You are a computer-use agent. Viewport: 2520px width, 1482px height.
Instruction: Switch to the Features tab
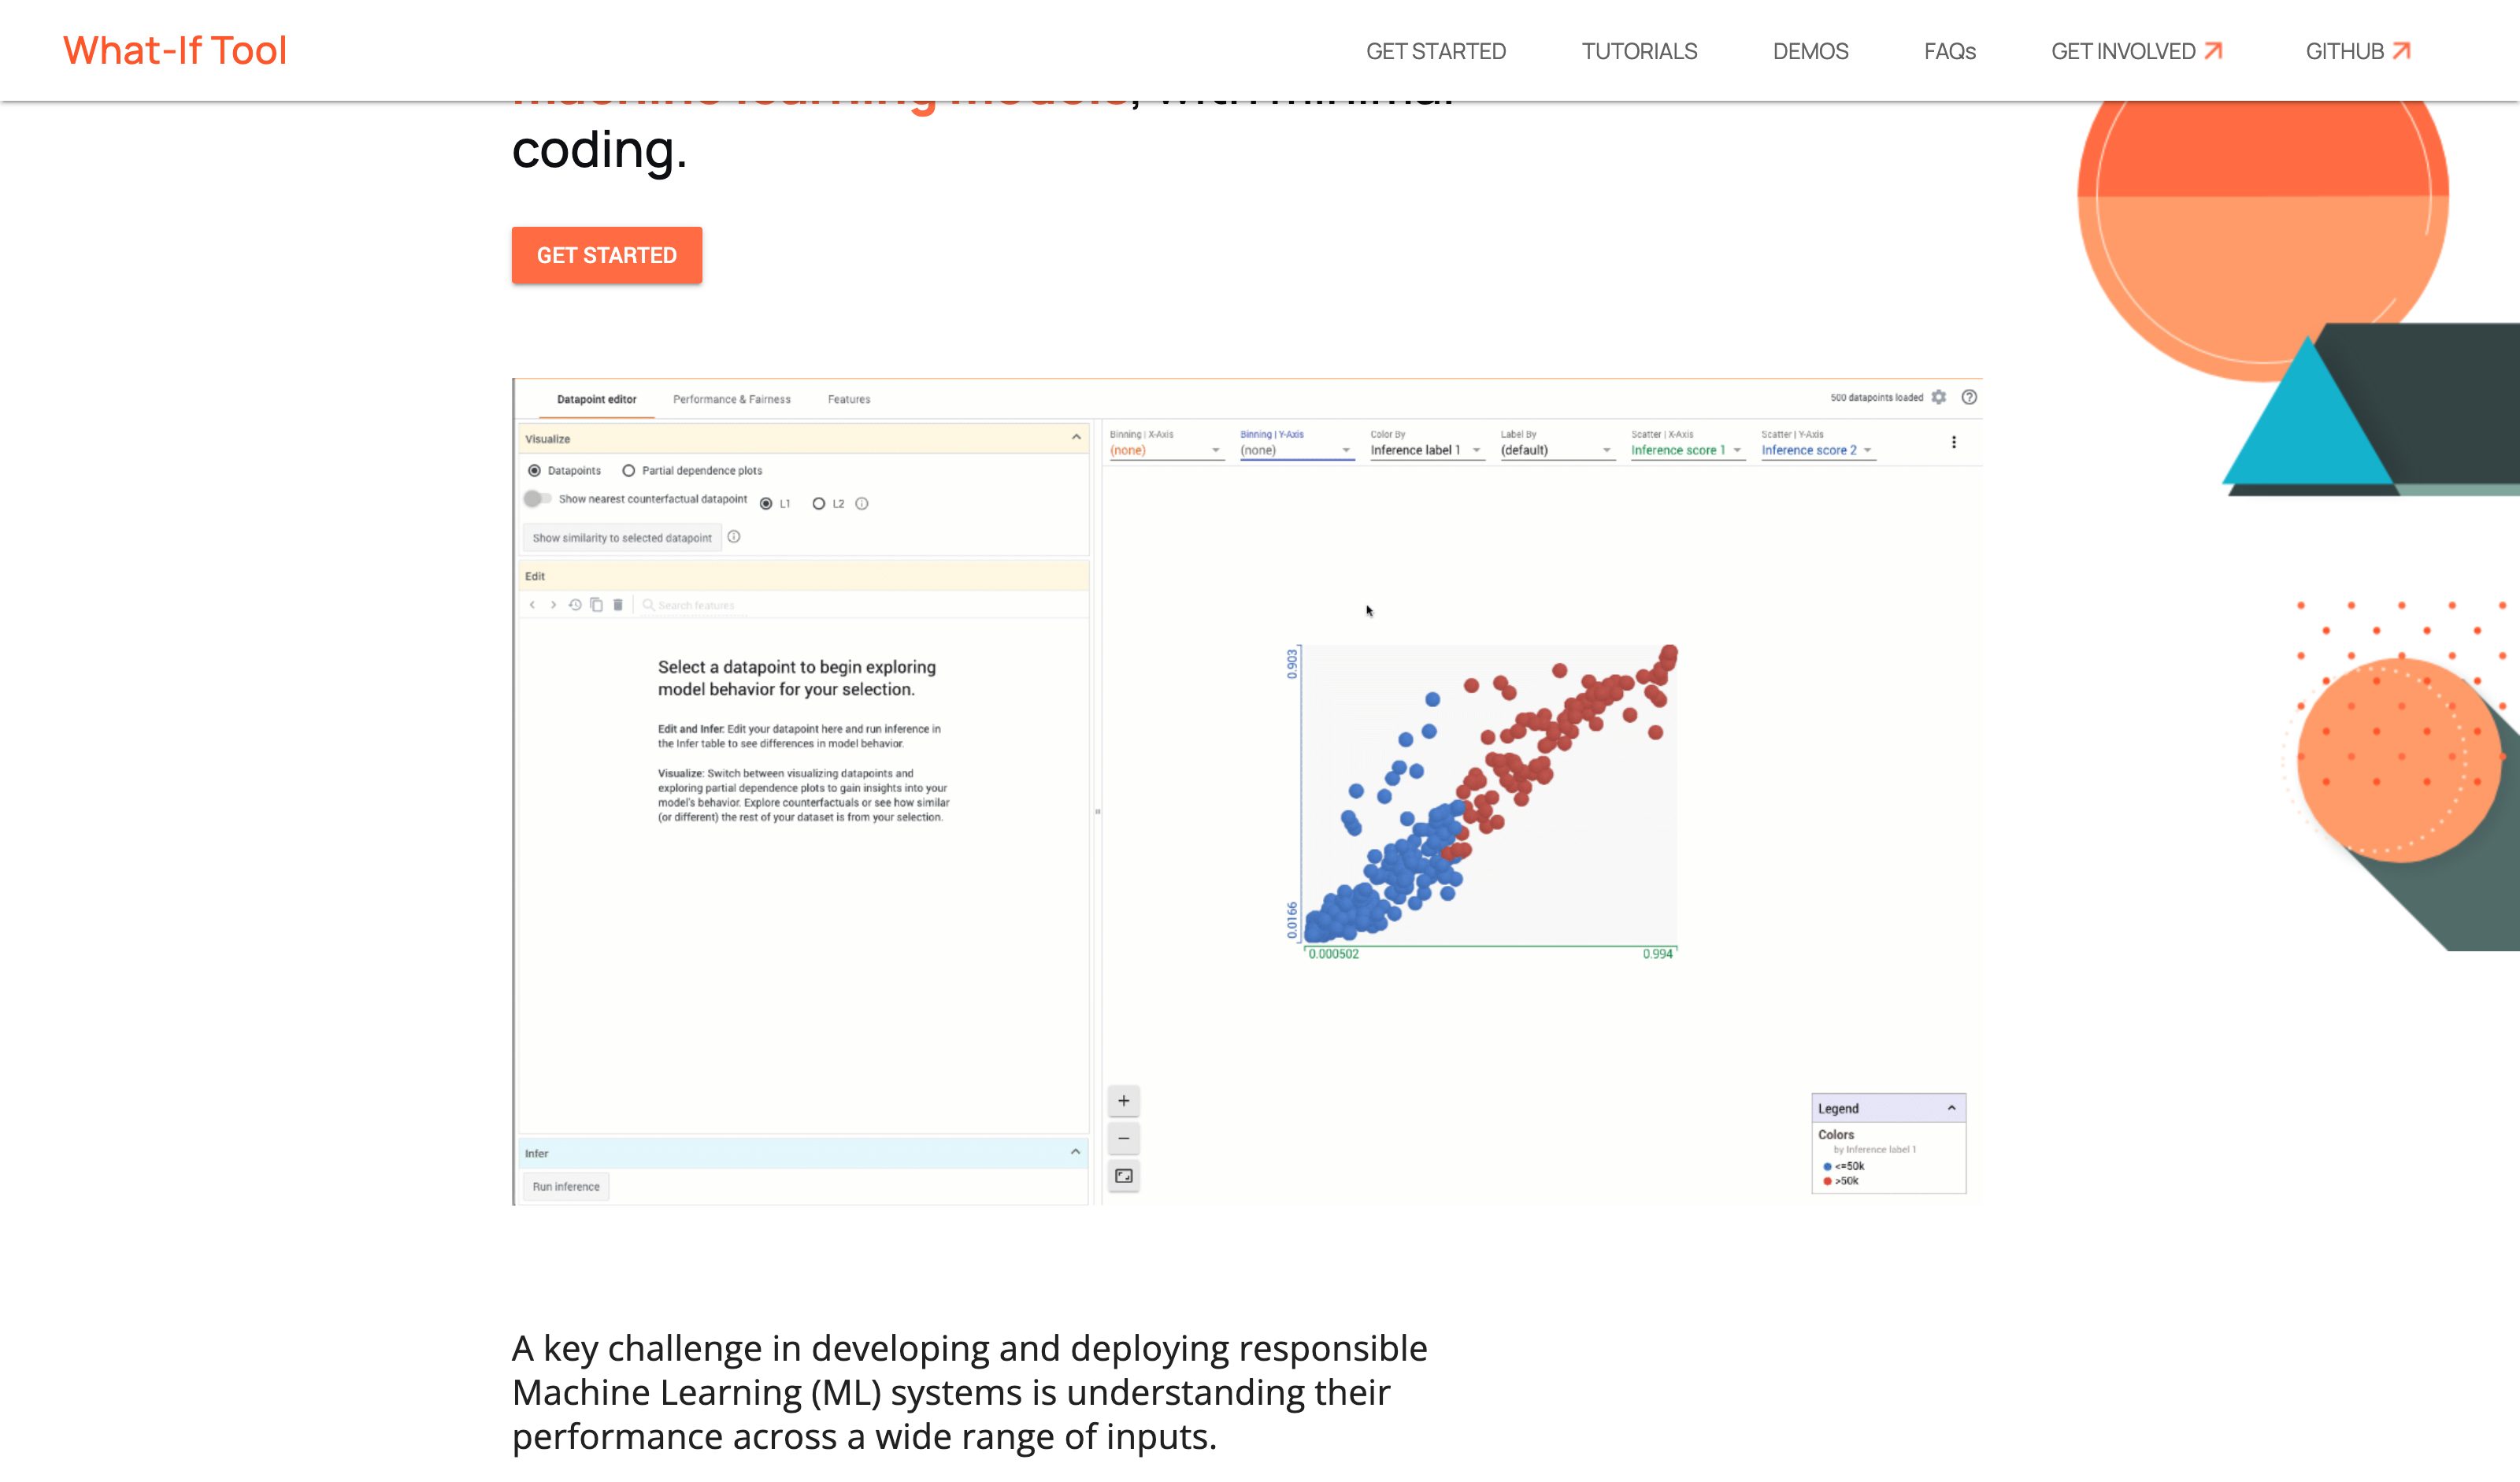[x=849, y=399]
